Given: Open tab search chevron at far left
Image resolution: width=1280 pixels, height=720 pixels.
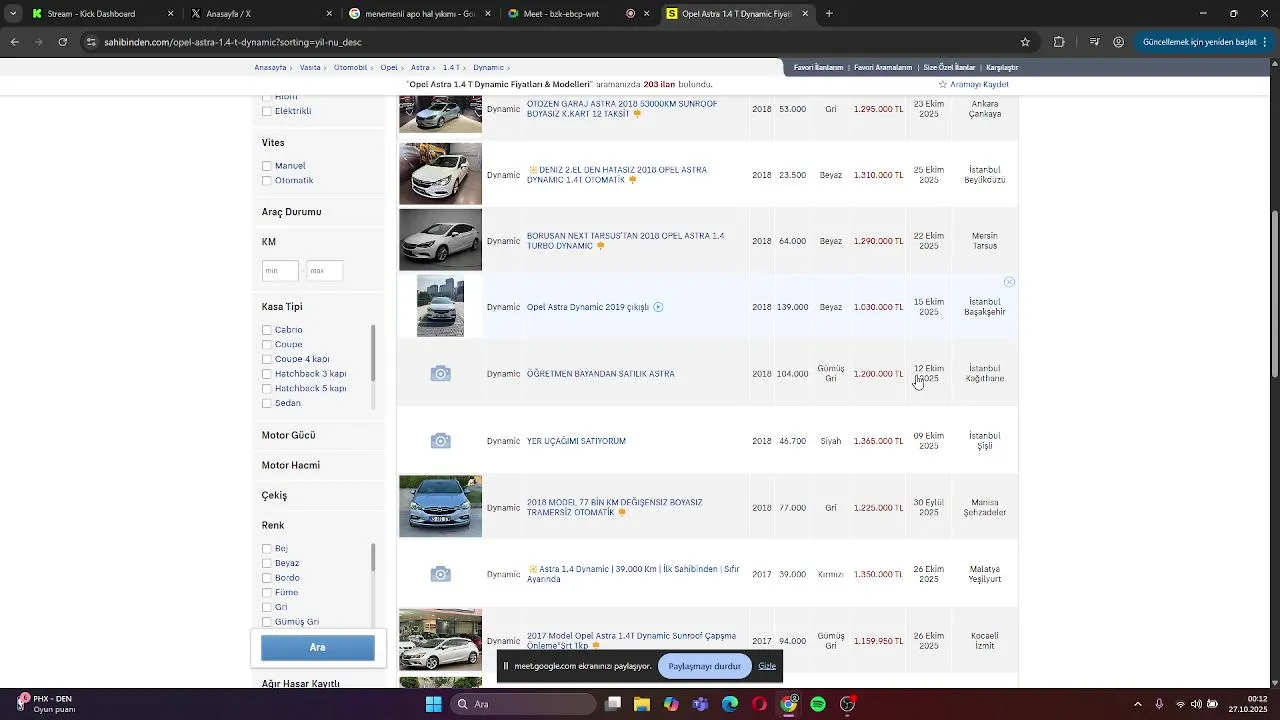Looking at the screenshot, I should (x=12, y=14).
